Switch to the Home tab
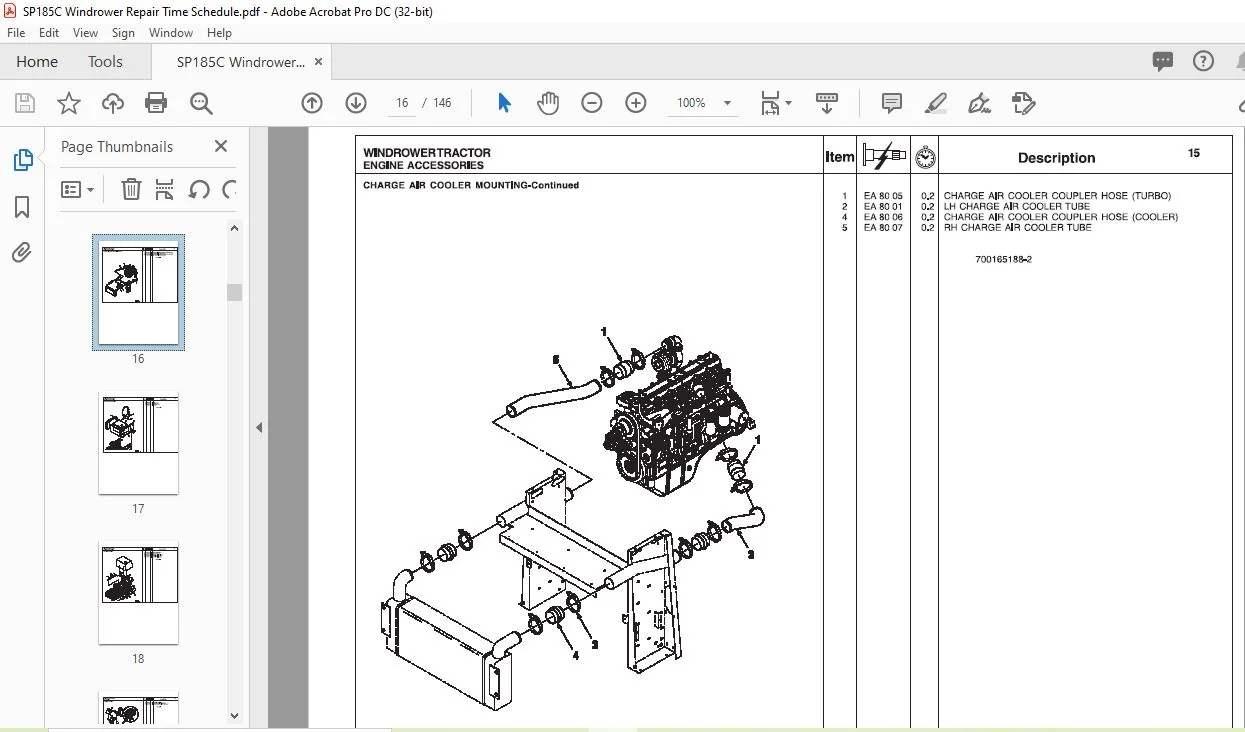 coord(37,62)
